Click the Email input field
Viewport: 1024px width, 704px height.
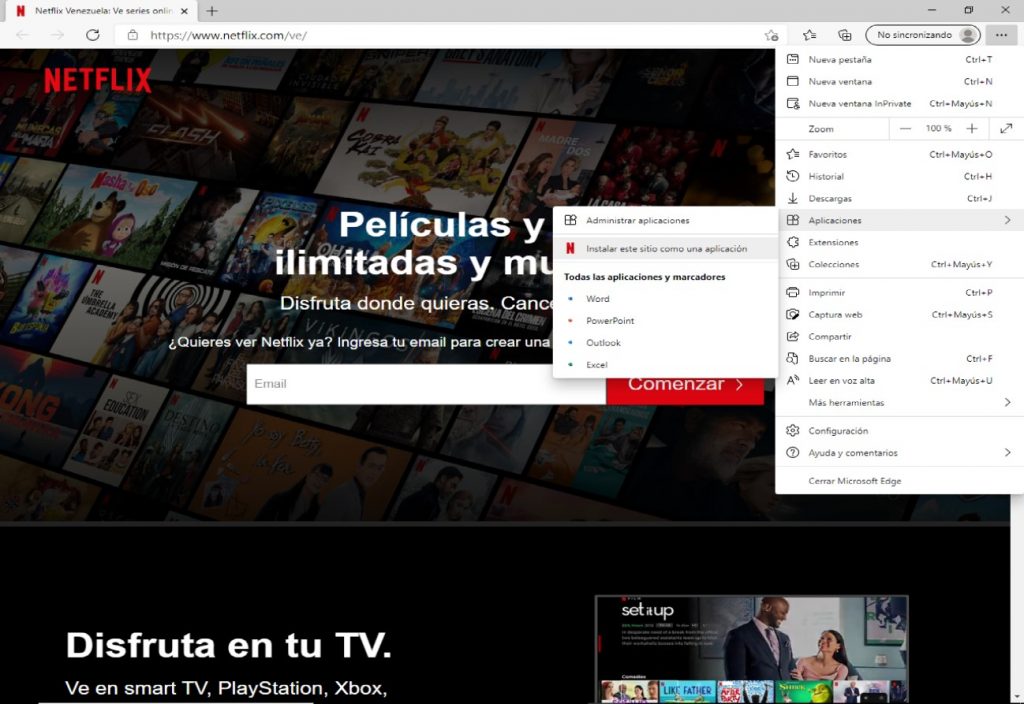point(420,384)
